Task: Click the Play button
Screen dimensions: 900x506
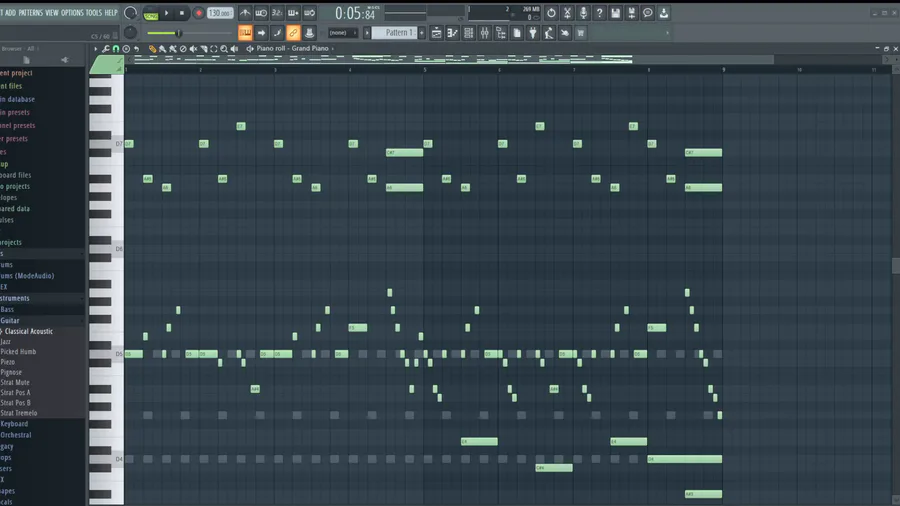Action: coord(166,13)
